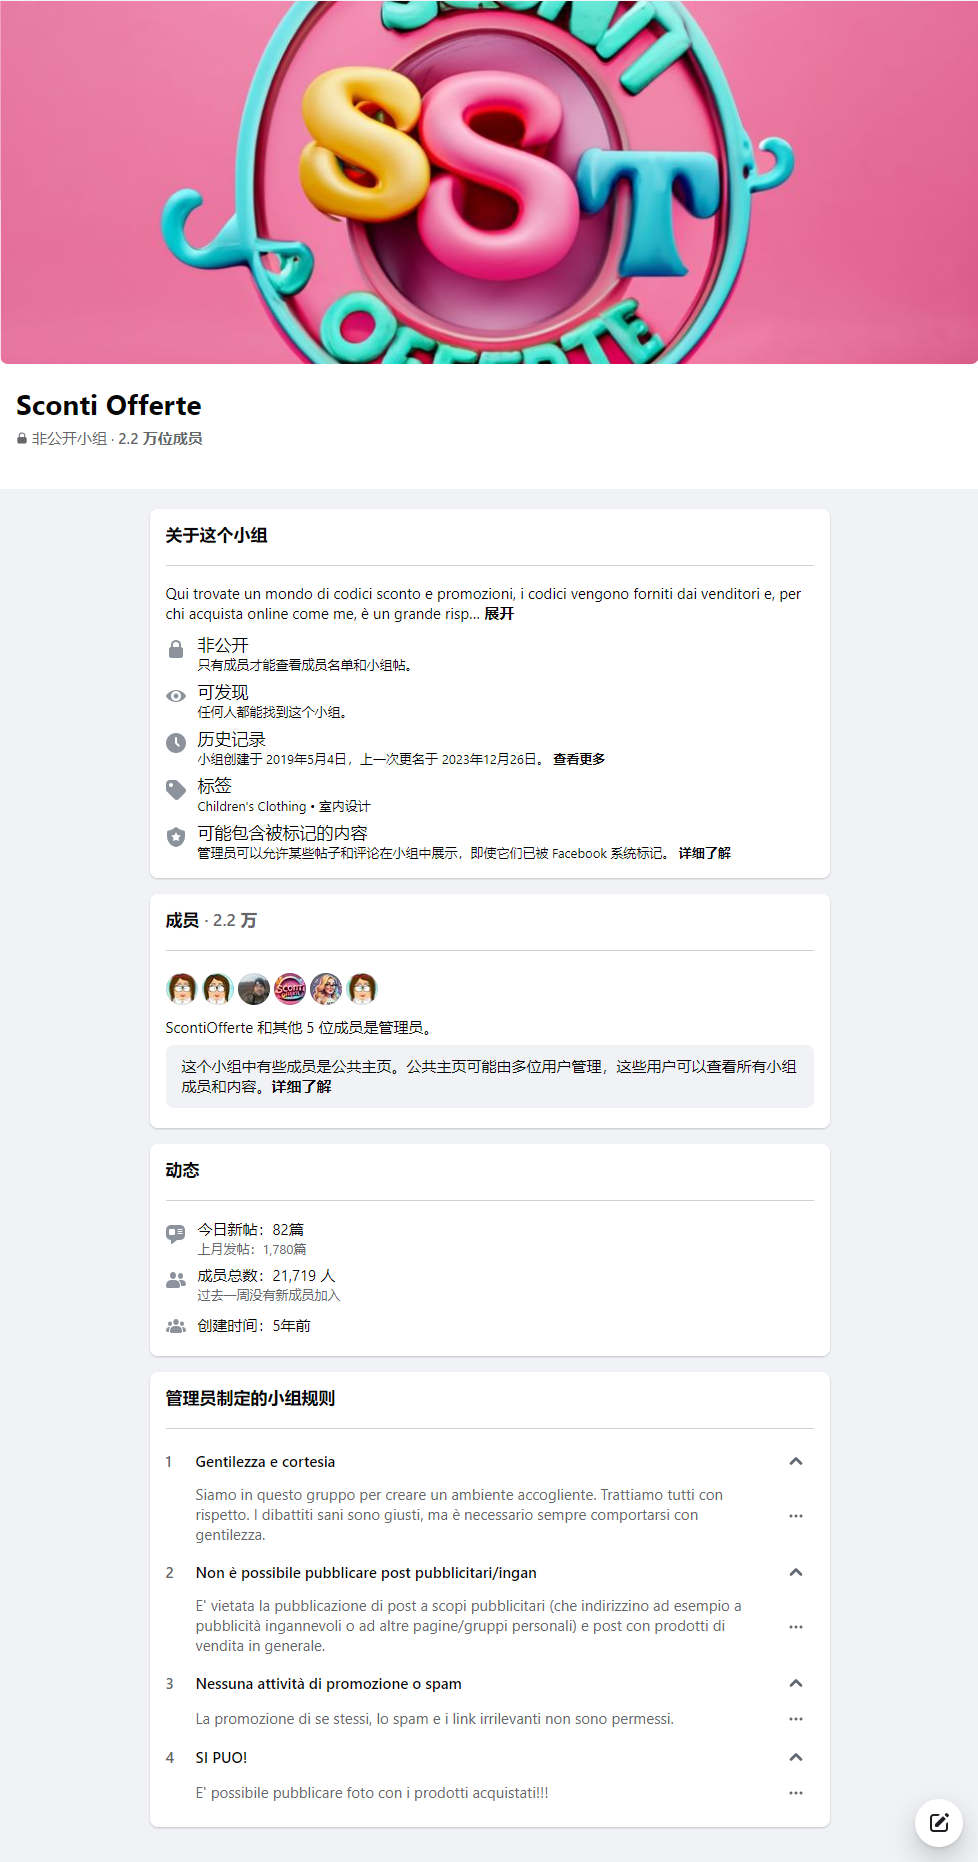Open more options for Gentilezza rule description
This screenshot has width=978, height=1862.
coord(796,1516)
